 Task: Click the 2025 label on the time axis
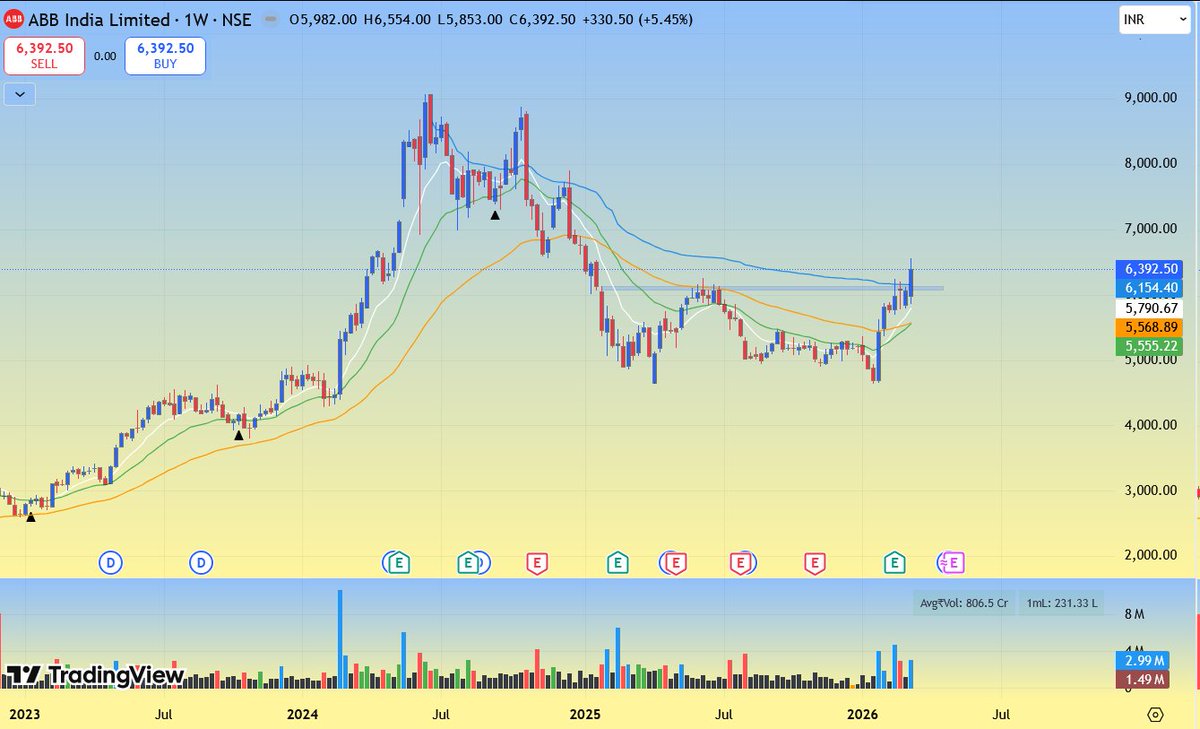tap(584, 715)
